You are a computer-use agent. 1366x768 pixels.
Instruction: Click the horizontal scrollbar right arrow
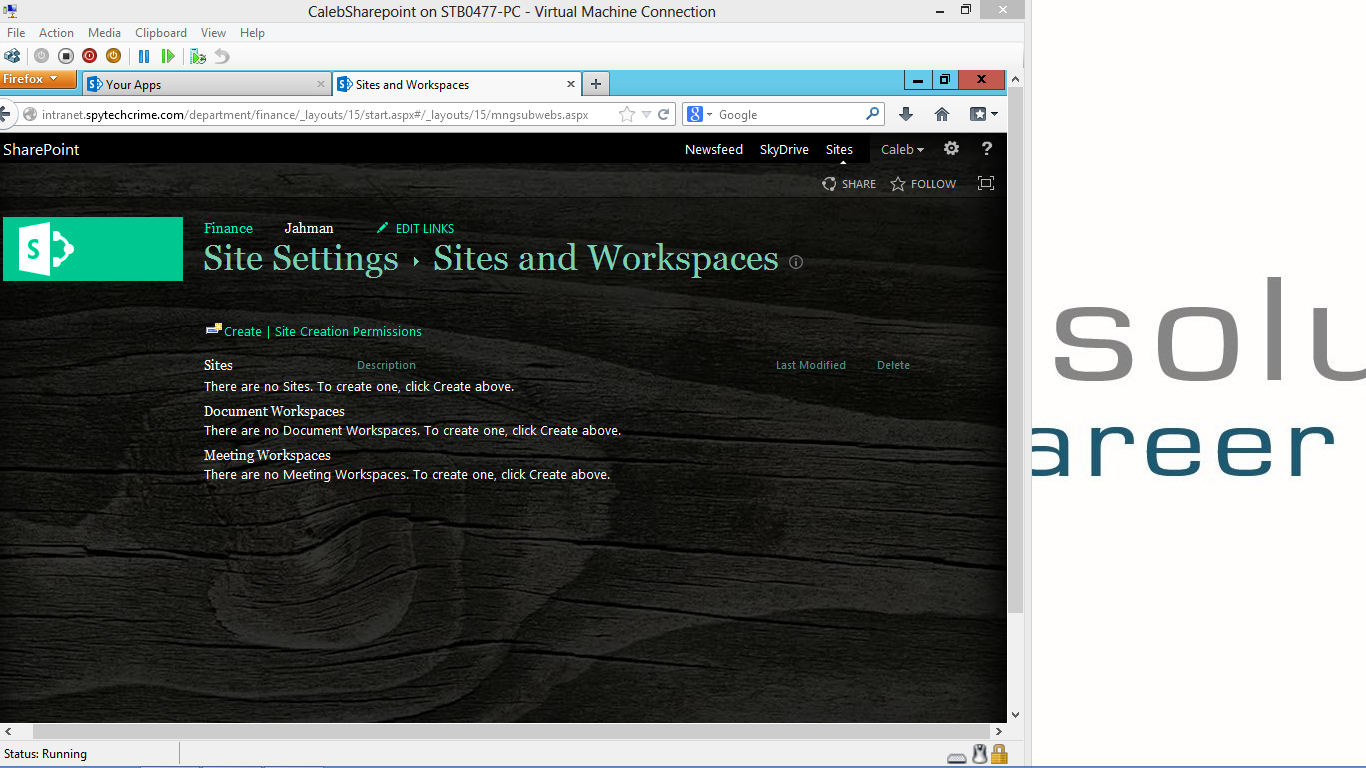999,732
